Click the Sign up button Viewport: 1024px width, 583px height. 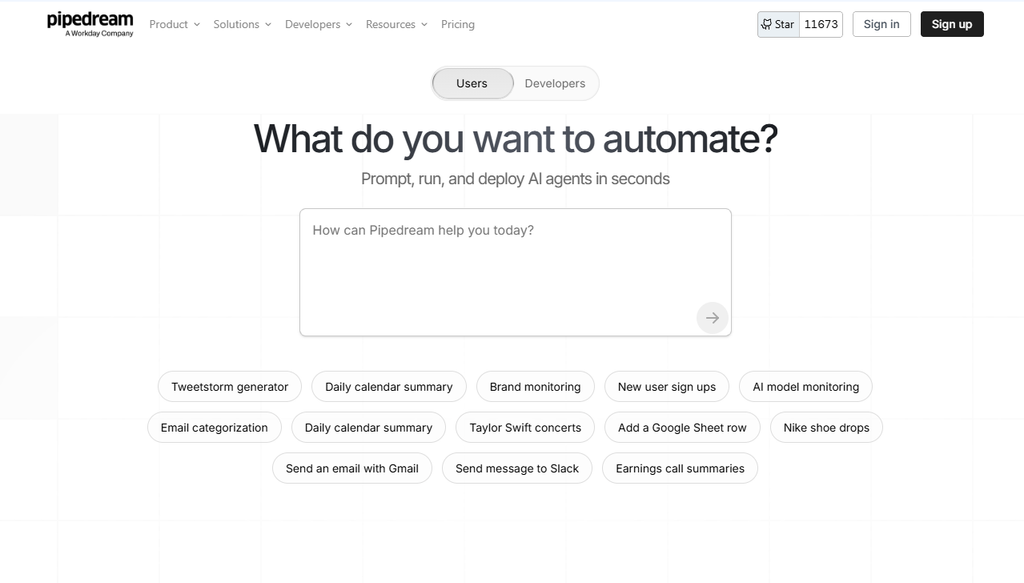click(x=952, y=24)
